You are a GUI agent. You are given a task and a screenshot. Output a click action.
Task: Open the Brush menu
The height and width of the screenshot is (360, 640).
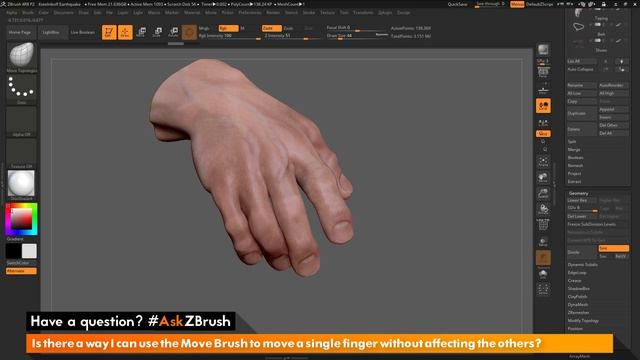(x=28, y=13)
